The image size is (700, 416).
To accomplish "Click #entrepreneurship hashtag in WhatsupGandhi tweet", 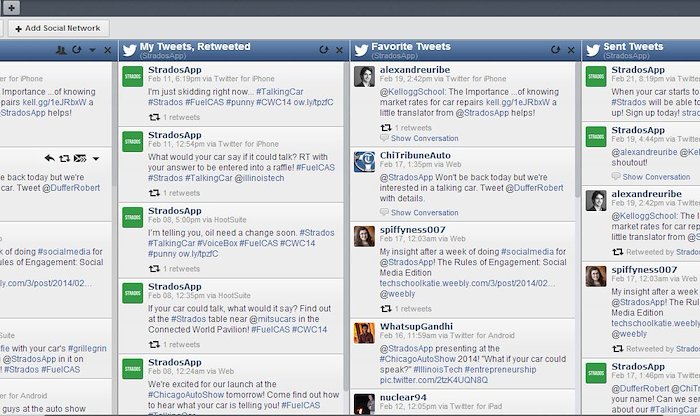I will tap(500, 370).
